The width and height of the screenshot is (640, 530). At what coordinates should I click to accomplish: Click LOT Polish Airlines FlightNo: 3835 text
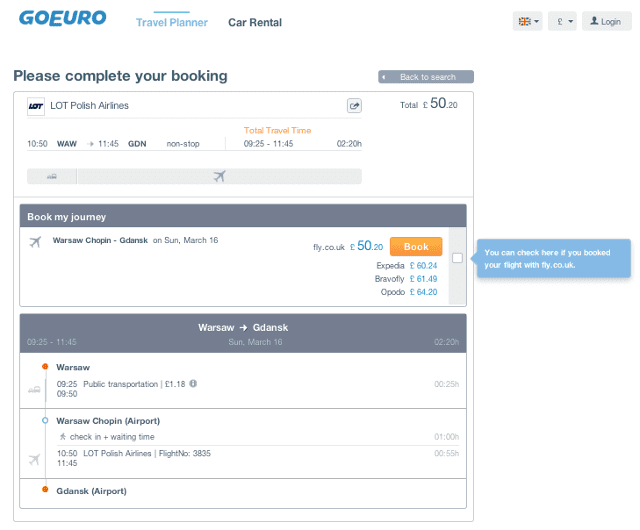147,453
